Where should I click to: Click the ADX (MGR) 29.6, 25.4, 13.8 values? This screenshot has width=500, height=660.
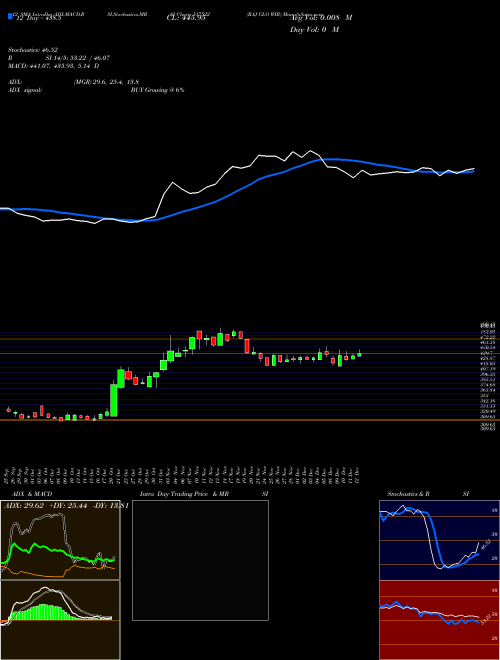(x=106, y=82)
